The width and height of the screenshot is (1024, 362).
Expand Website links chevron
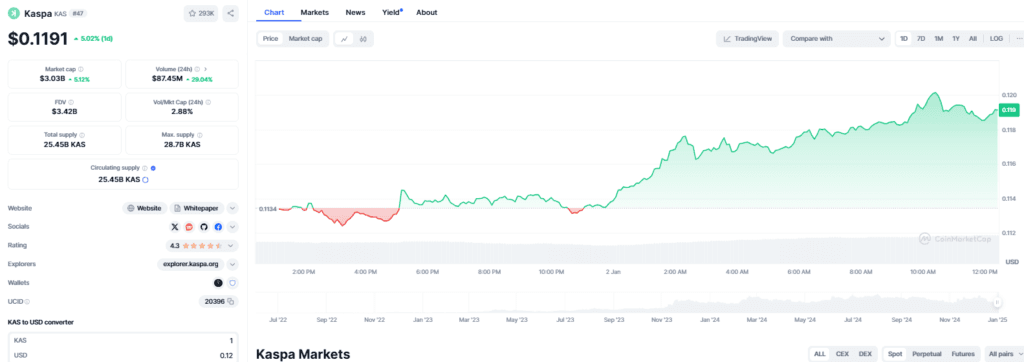(232, 208)
